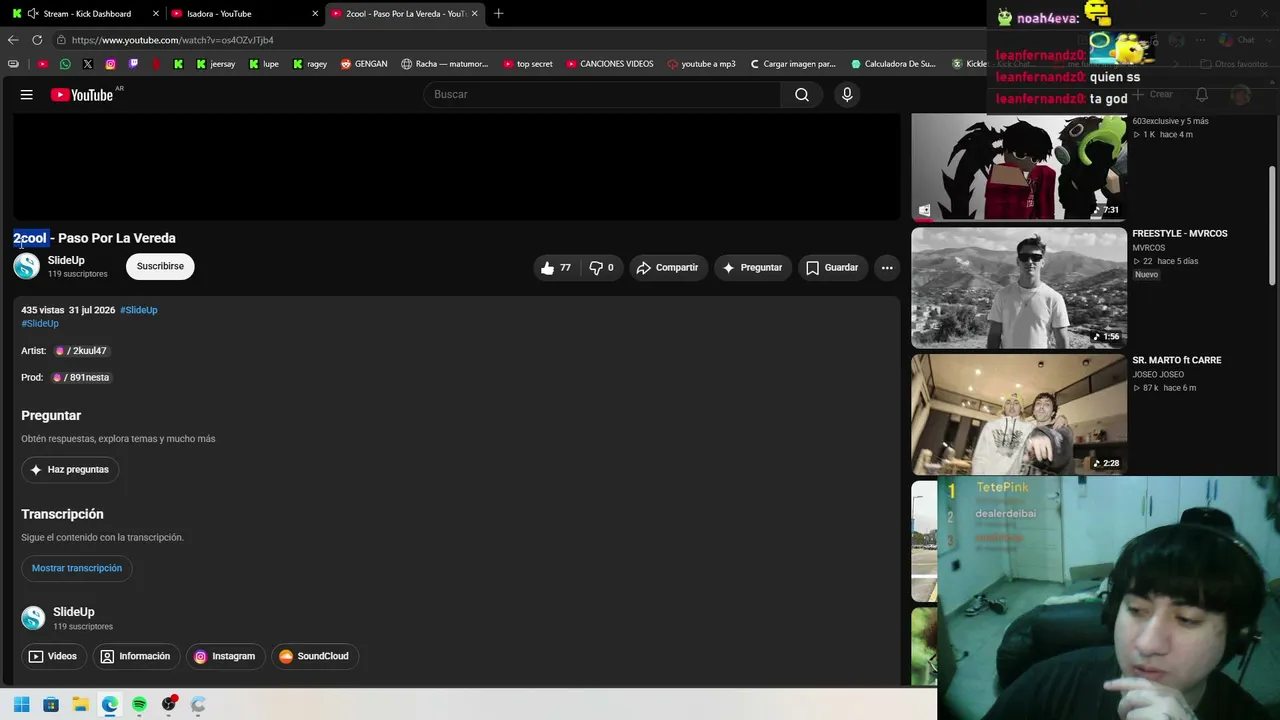Click the browser address bar URL
This screenshot has height=720, width=1280.
173,40
